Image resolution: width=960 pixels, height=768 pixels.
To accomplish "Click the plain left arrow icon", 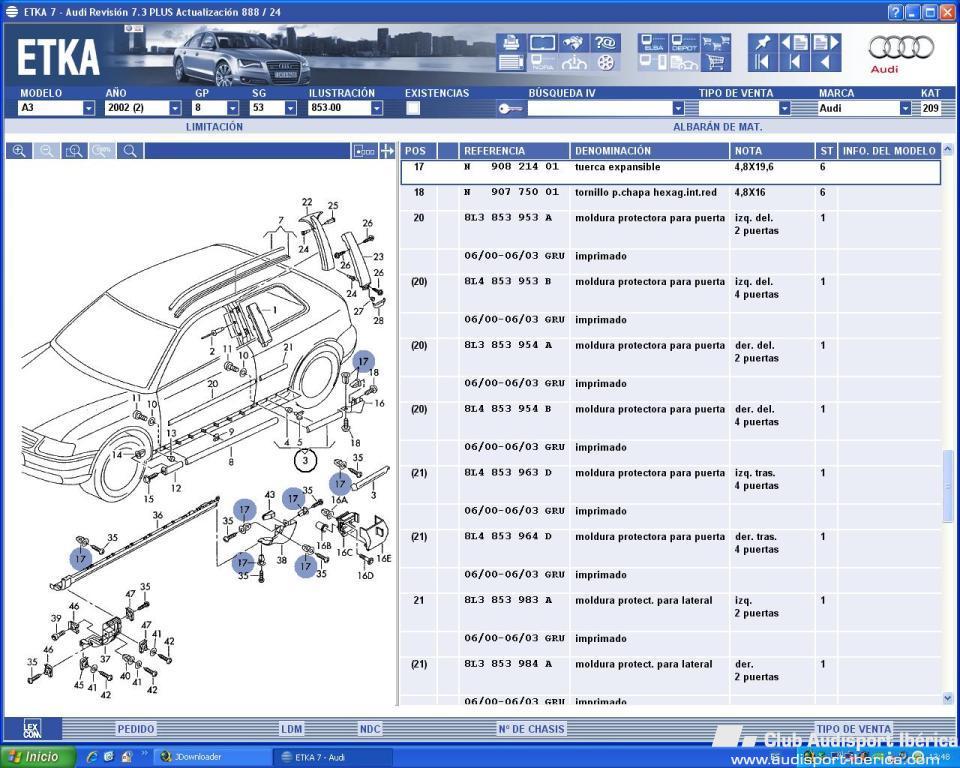I will 826,62.
